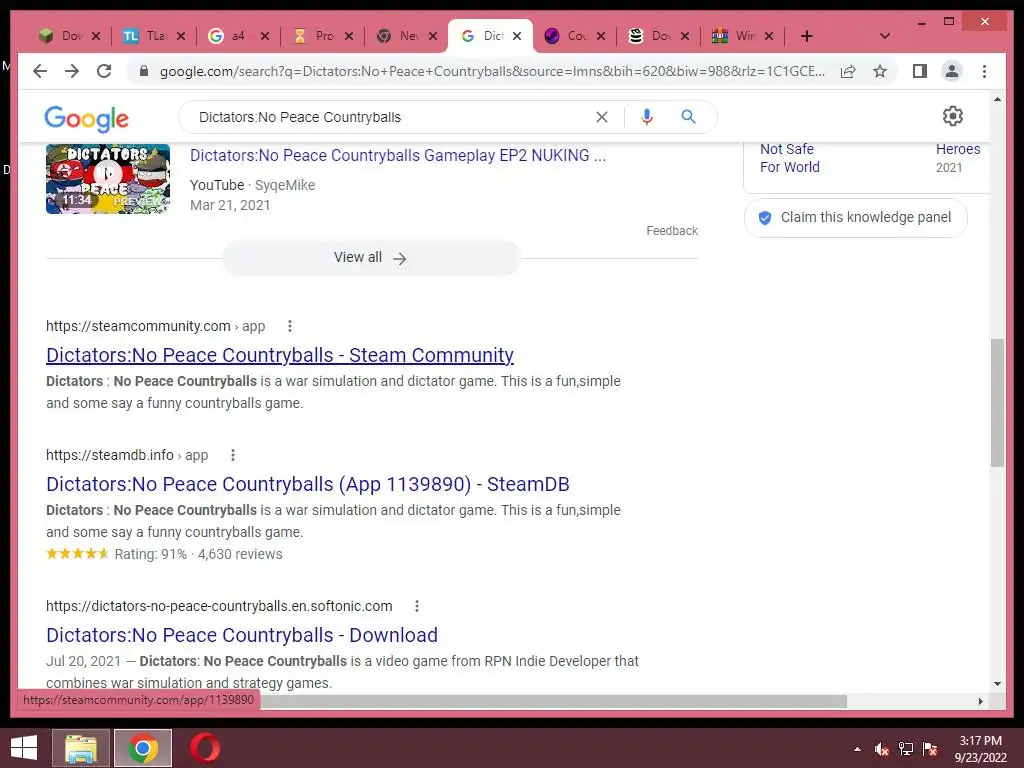Image resolution: width=1024 pixels, height=768 pixels.
Task: Submit search with magnifier icon
Action: pyautogui.click(x=688, y=117)
